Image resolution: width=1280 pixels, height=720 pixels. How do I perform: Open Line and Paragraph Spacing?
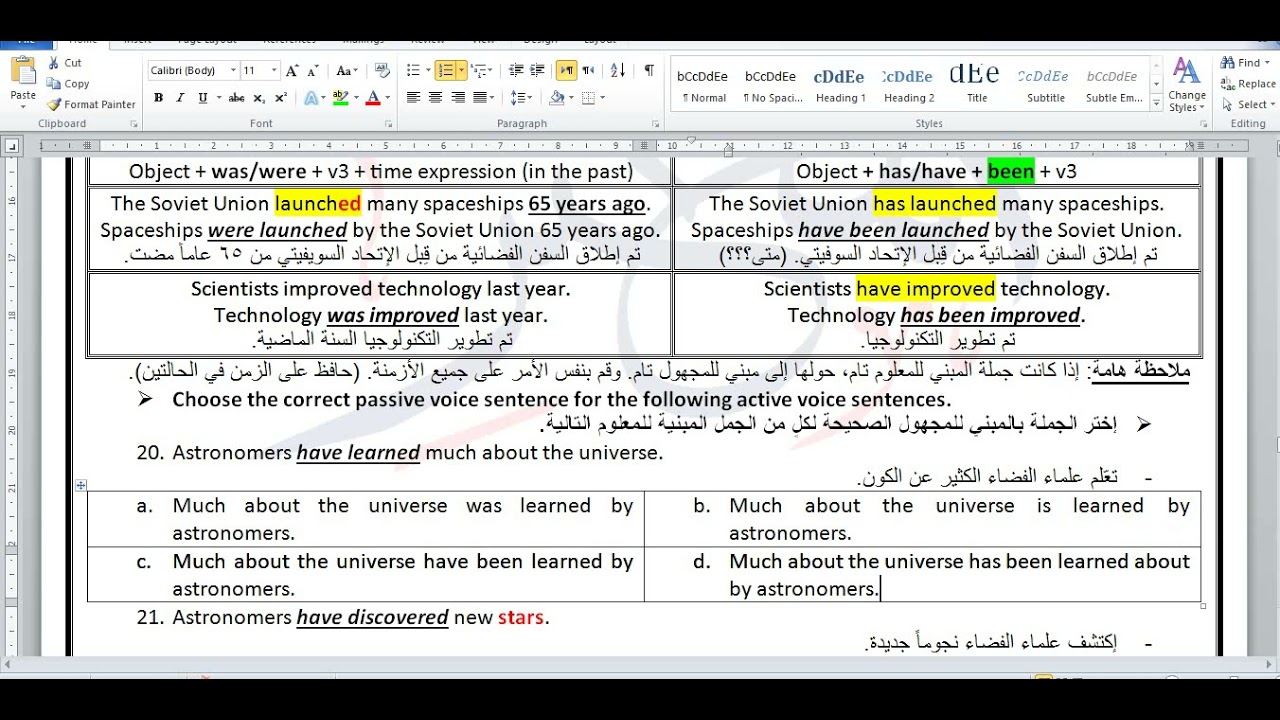point(520,98)
